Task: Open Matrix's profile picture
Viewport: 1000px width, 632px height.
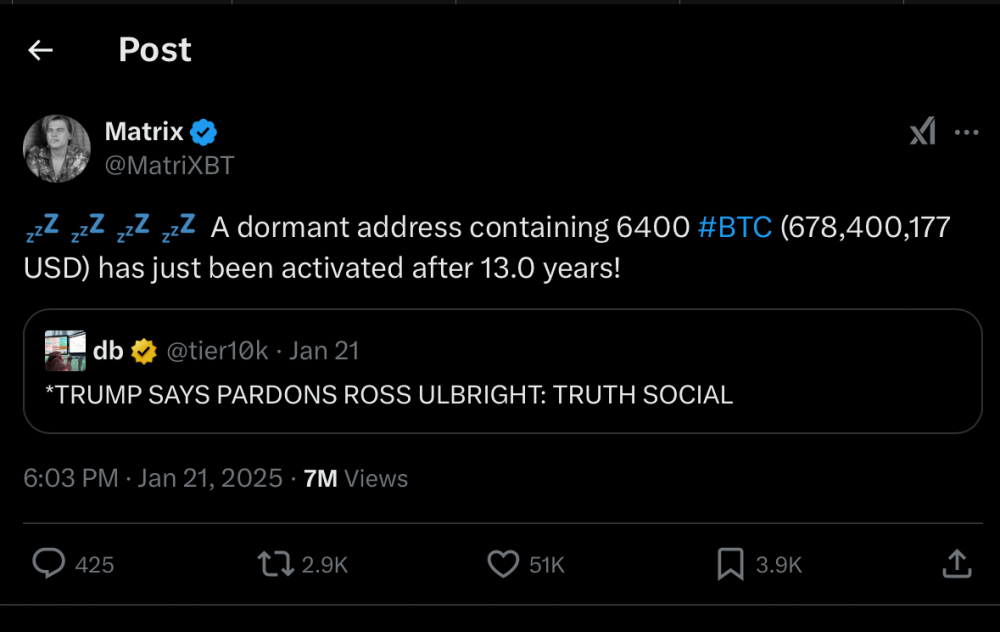Action: click(57, 148)
